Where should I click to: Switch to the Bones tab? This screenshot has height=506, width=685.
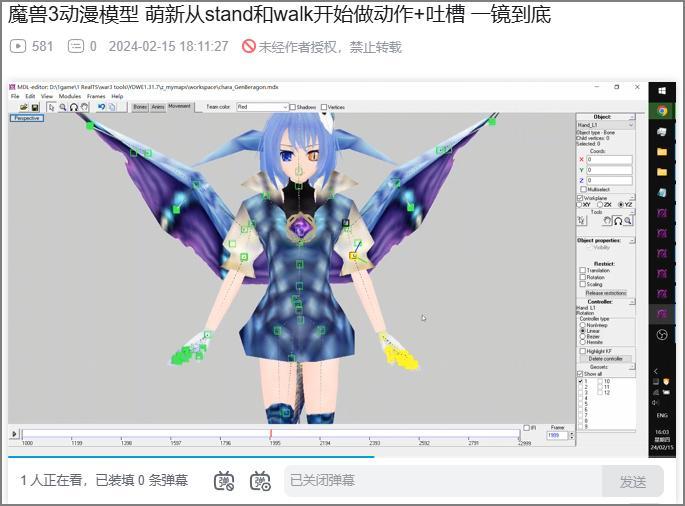140,106
